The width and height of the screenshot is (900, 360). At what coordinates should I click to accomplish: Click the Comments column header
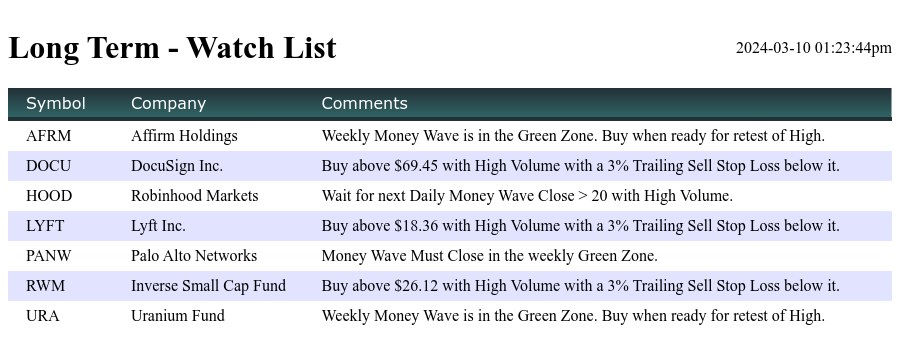click(364, 103)
